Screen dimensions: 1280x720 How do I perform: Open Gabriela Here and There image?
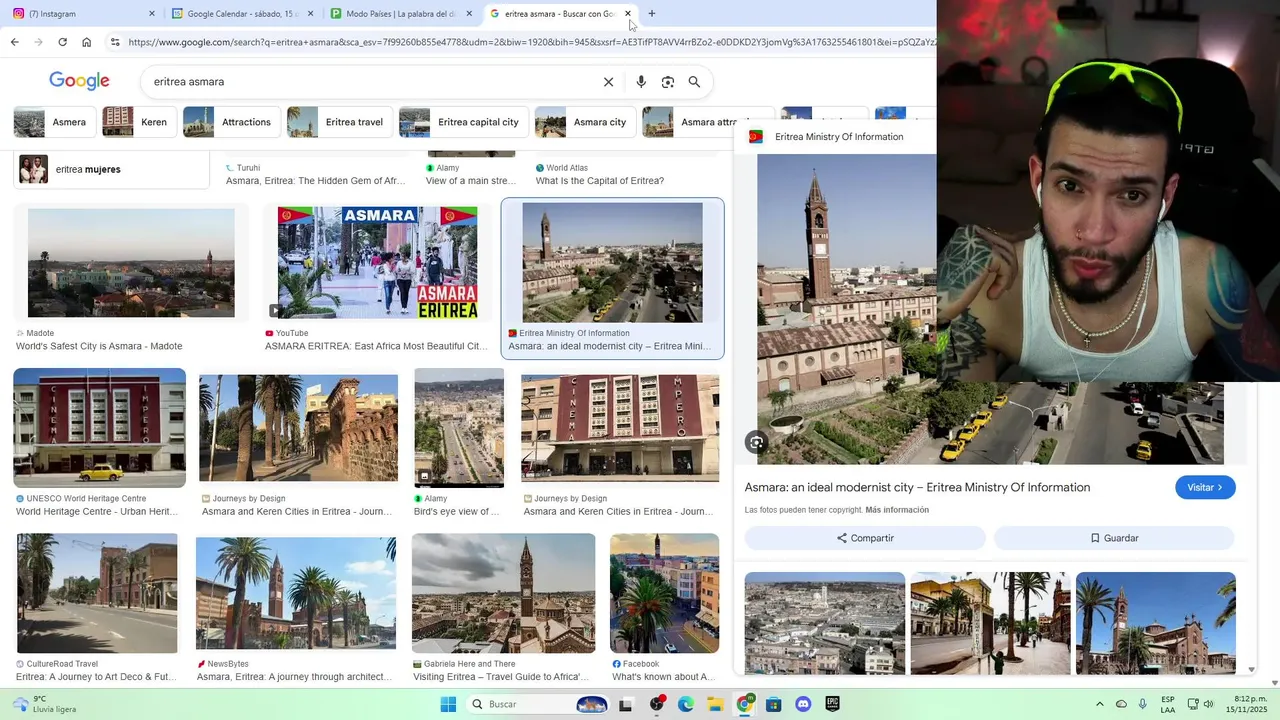click(503, 593)
